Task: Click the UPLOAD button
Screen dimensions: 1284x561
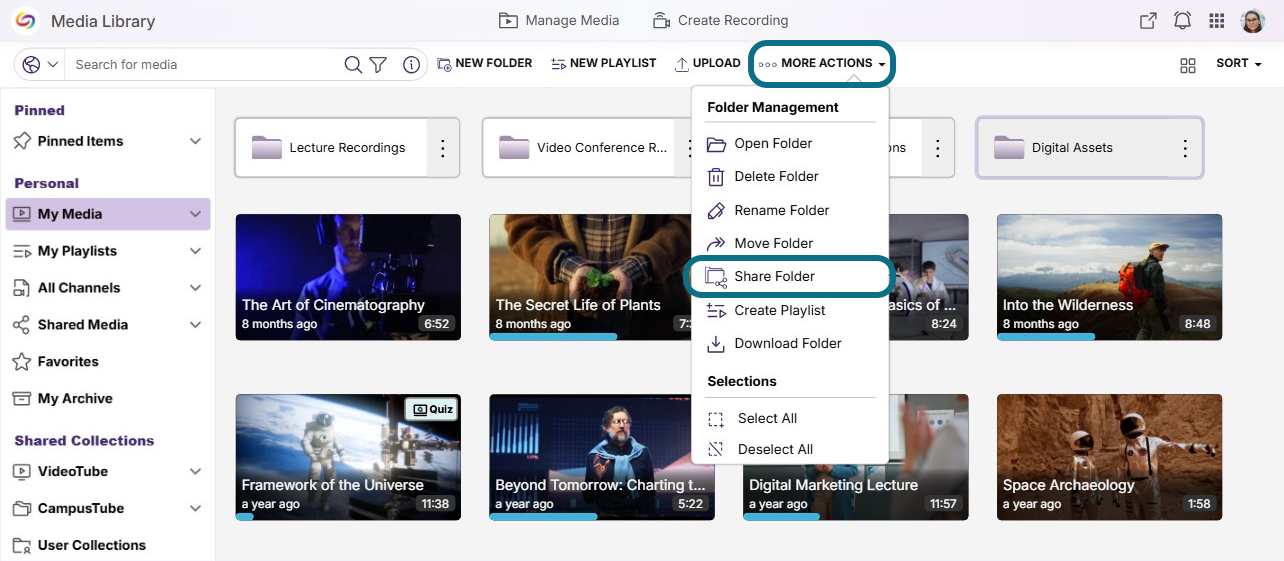Action: [x=707, y=63]
